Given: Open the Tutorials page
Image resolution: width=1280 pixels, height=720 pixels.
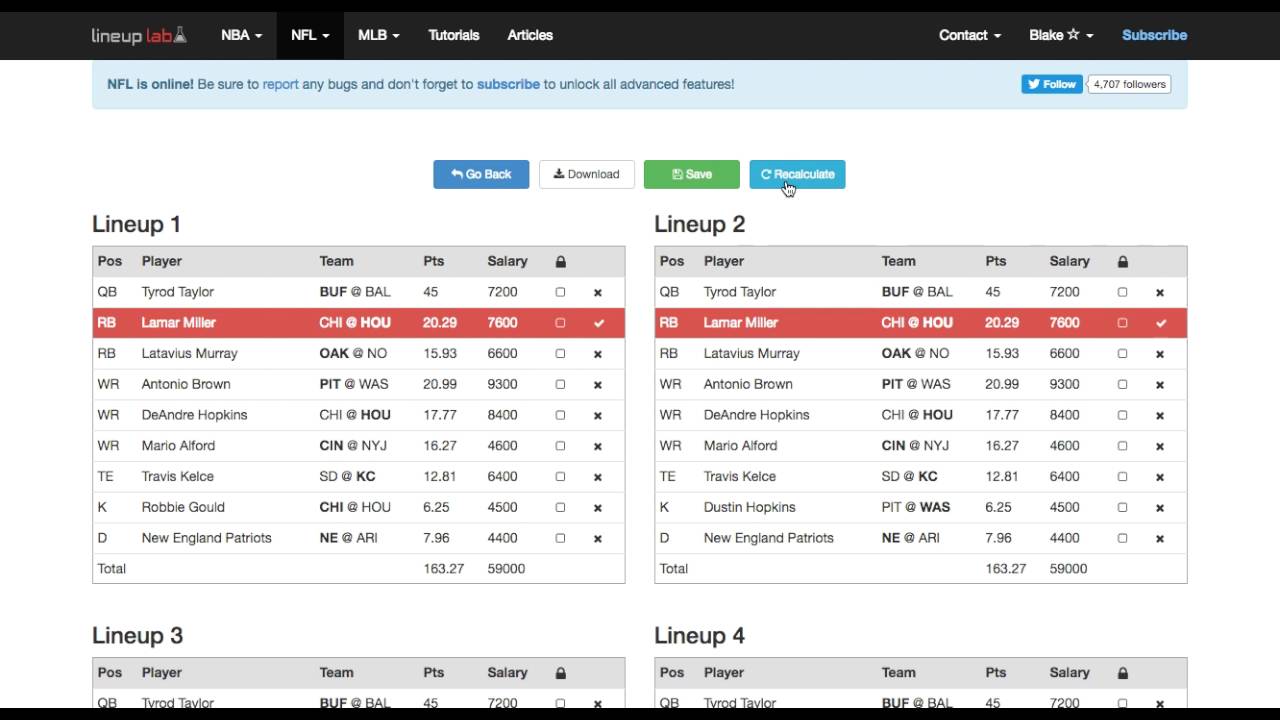Looking at the screenshot, I should point(454,35).
